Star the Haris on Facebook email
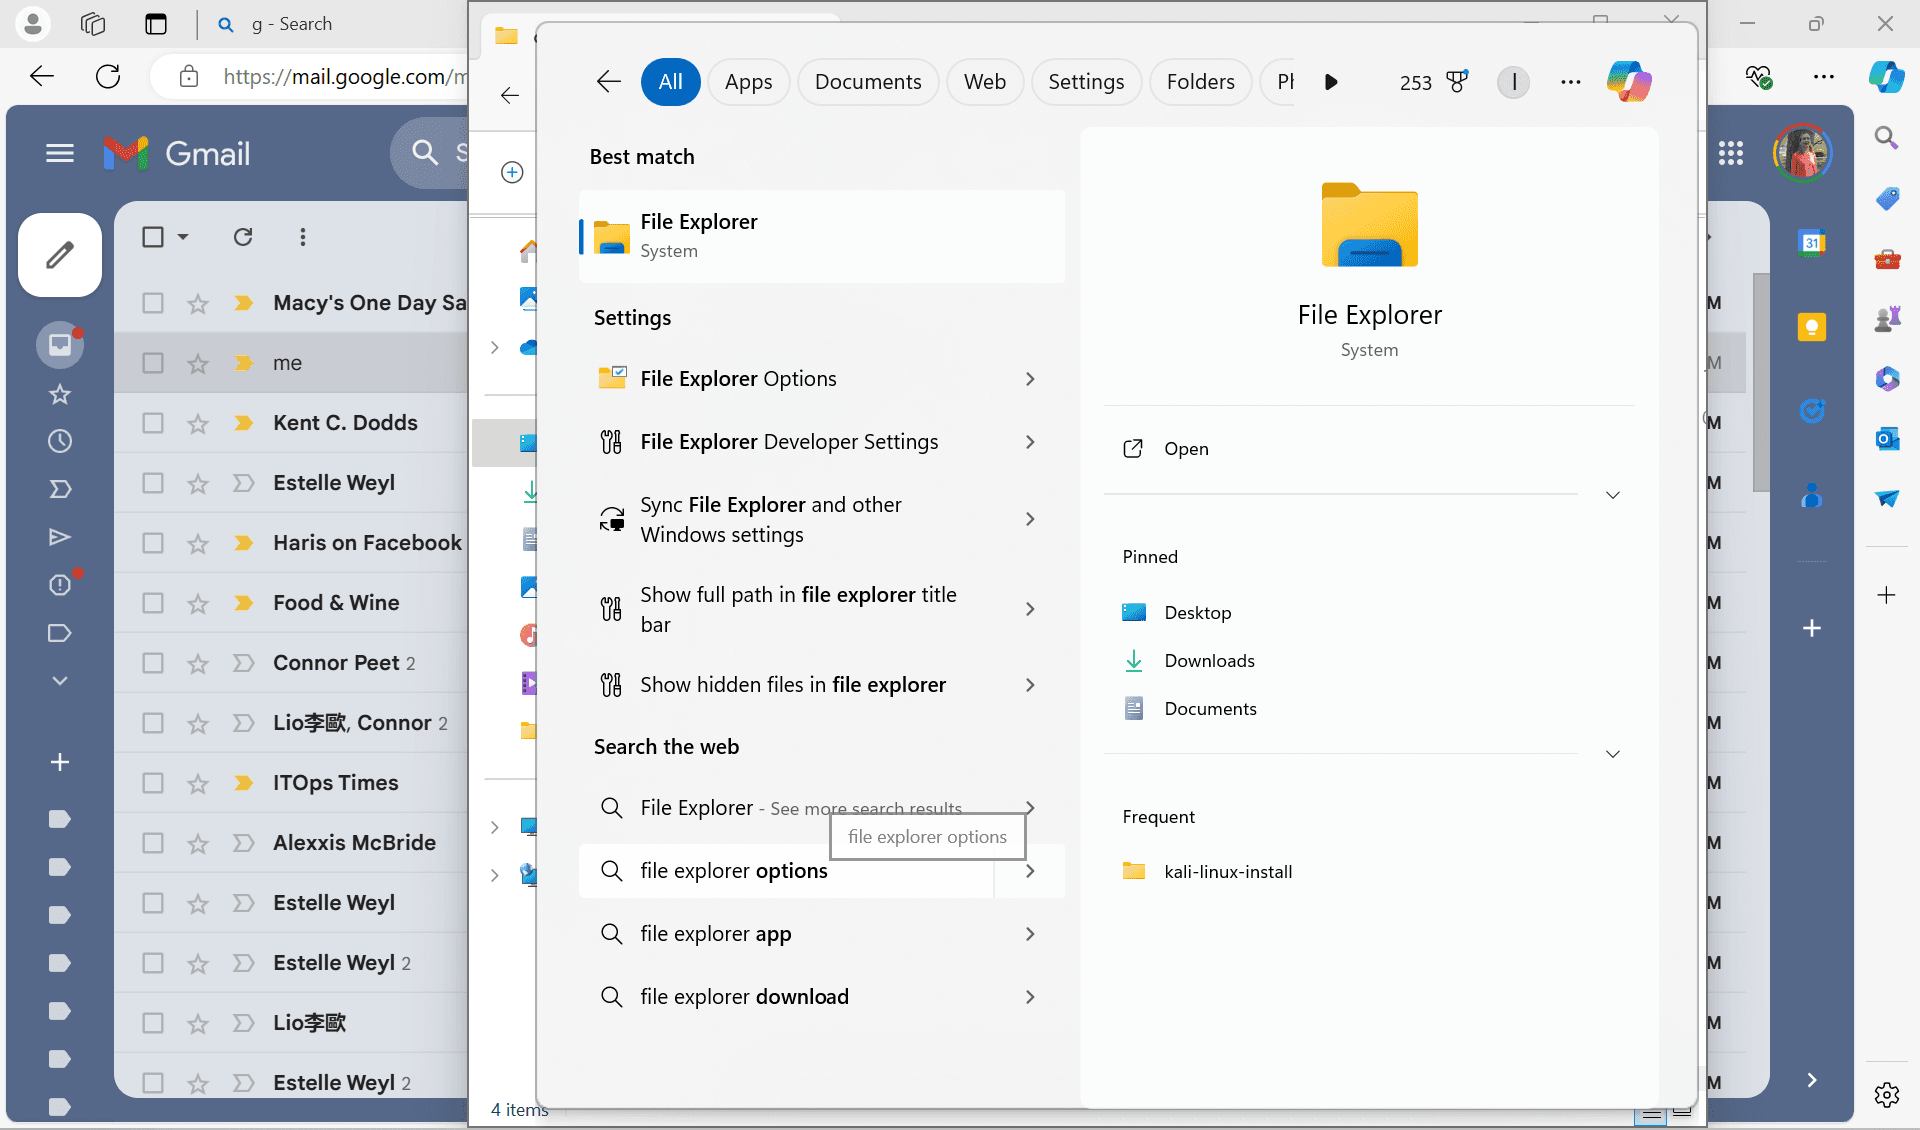Screen dimensions: 1920x1130 (198, 543)
